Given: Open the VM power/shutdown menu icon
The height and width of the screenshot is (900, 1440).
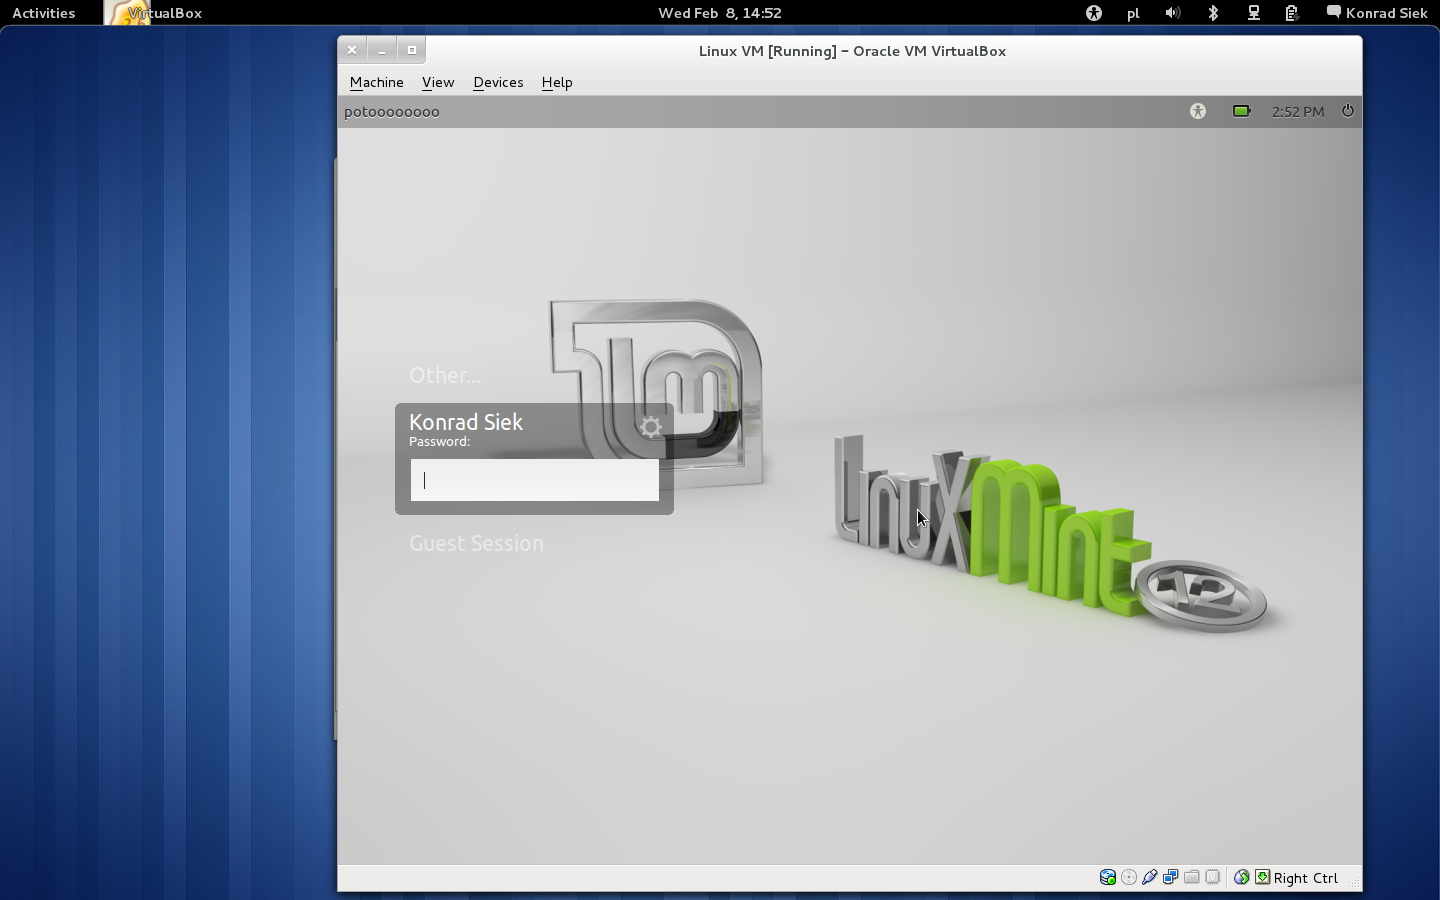Looking at the screenshot, I should click(1348, 111).
